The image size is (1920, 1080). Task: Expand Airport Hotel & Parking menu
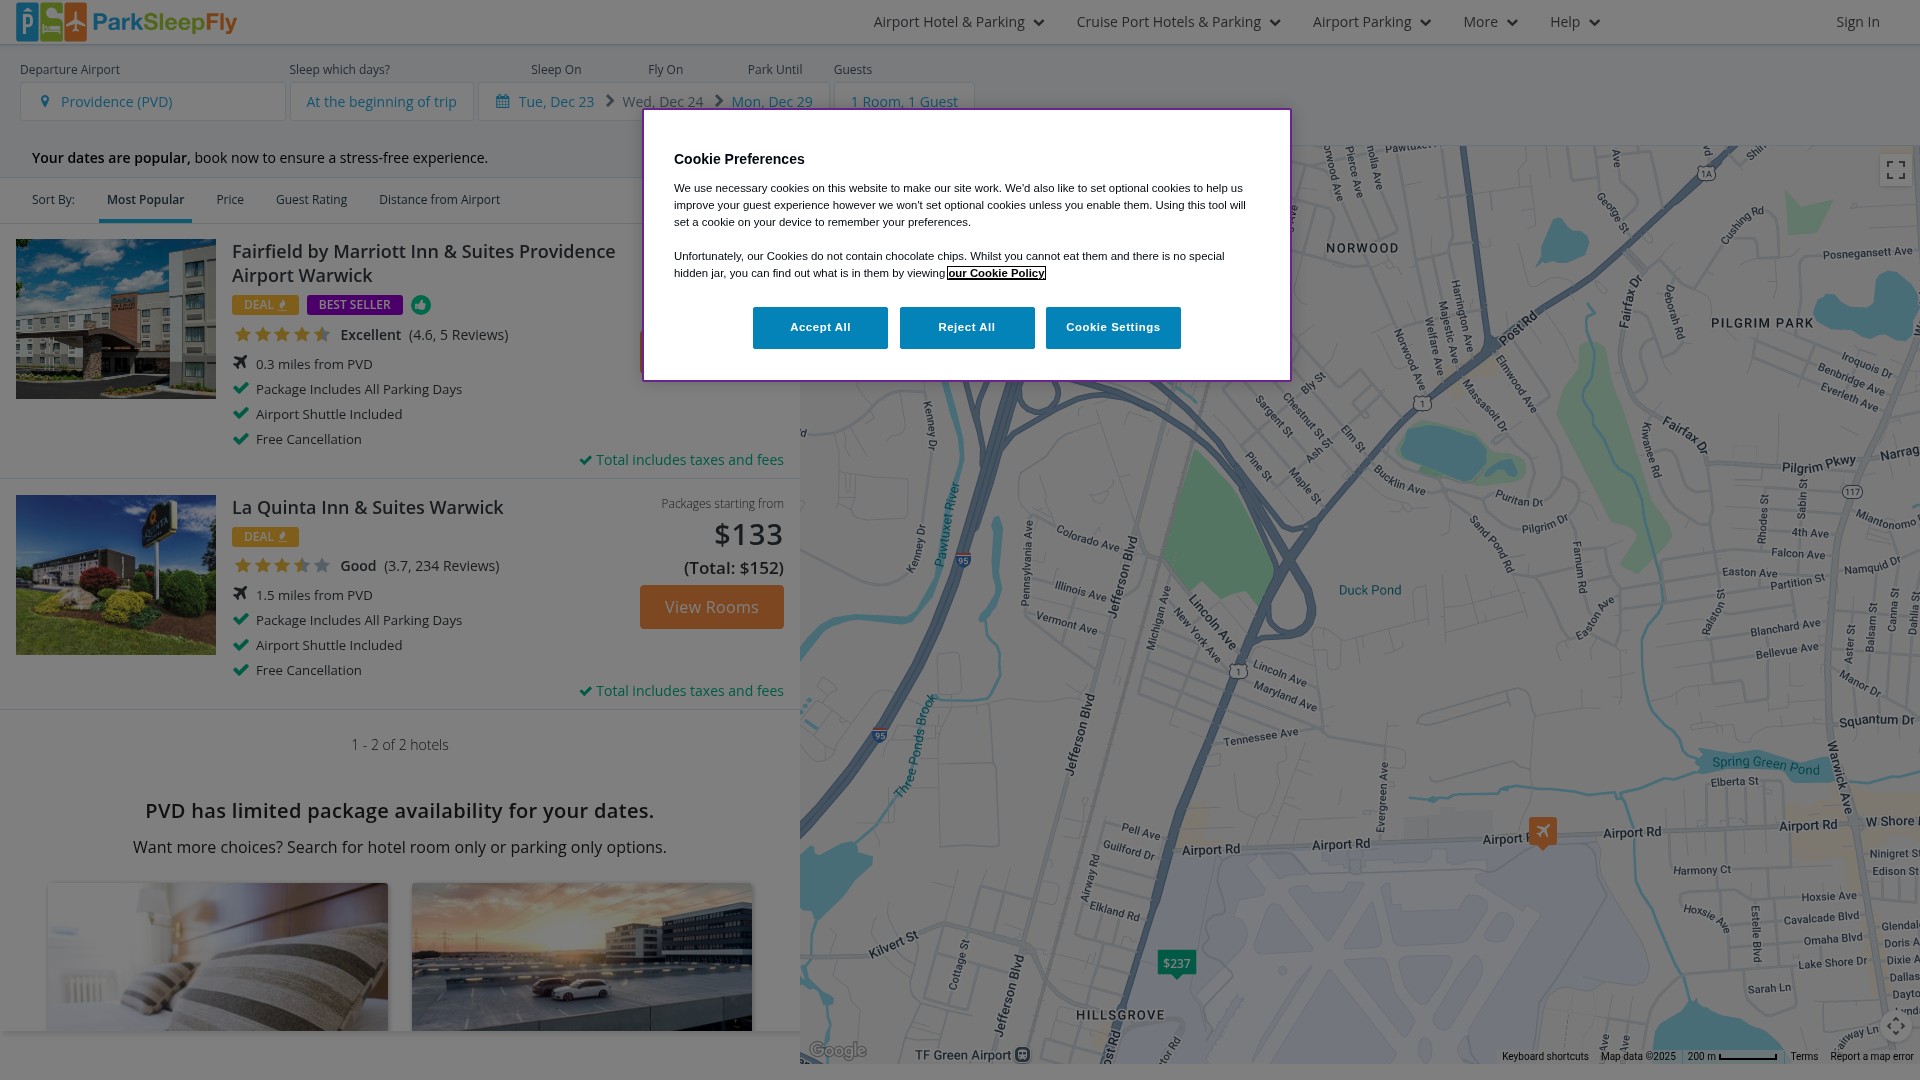tap(959, 22)
